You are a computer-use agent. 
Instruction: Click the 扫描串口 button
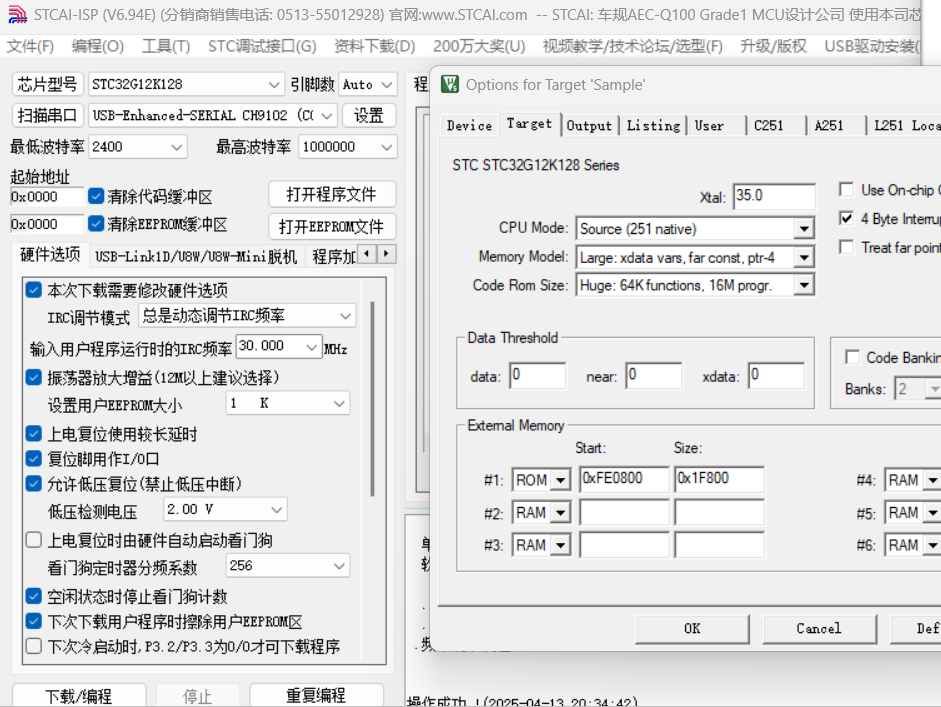pos(47,115)
